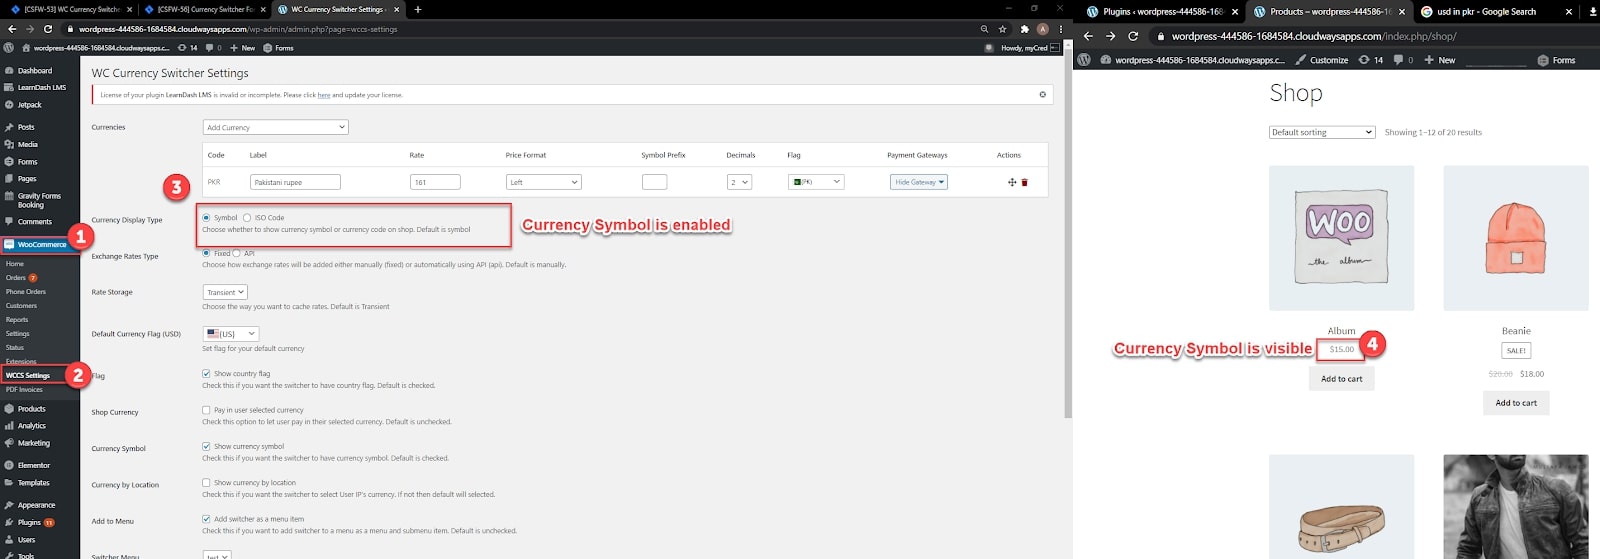
Task: Click the Dashboard icon in WordPress sidebar
Action: point(9,71)
